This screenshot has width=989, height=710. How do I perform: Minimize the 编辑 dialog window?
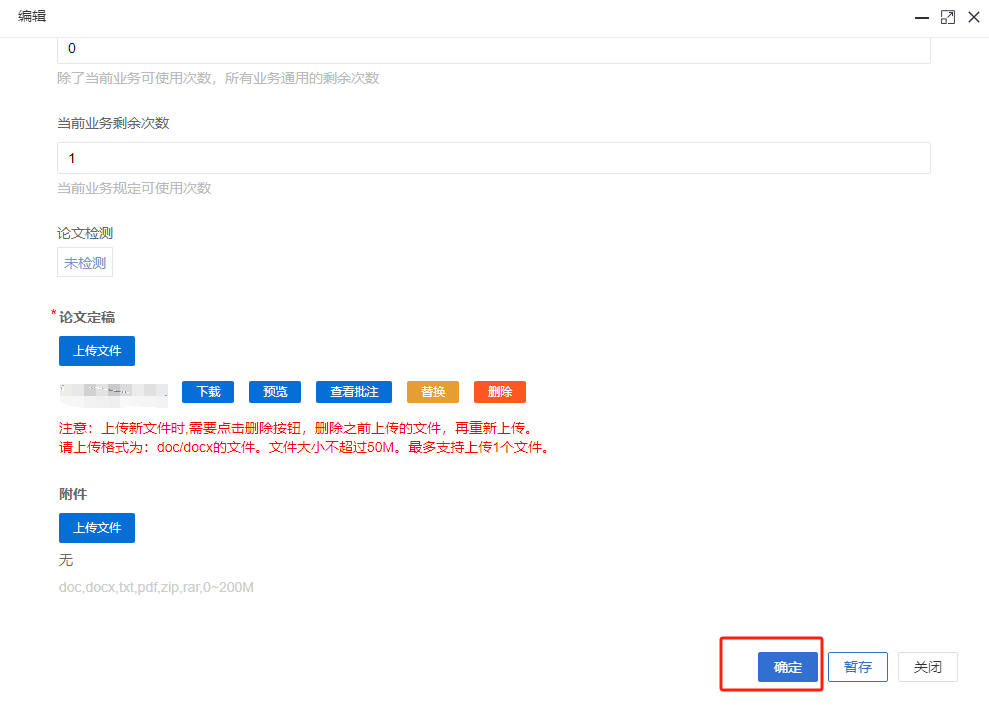coord(921,17)
